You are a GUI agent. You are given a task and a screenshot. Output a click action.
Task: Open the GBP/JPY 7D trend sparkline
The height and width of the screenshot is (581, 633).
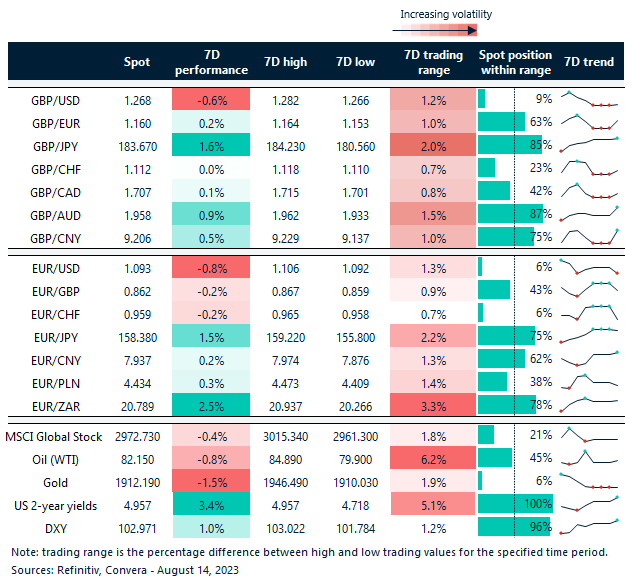tap(589, 145)
